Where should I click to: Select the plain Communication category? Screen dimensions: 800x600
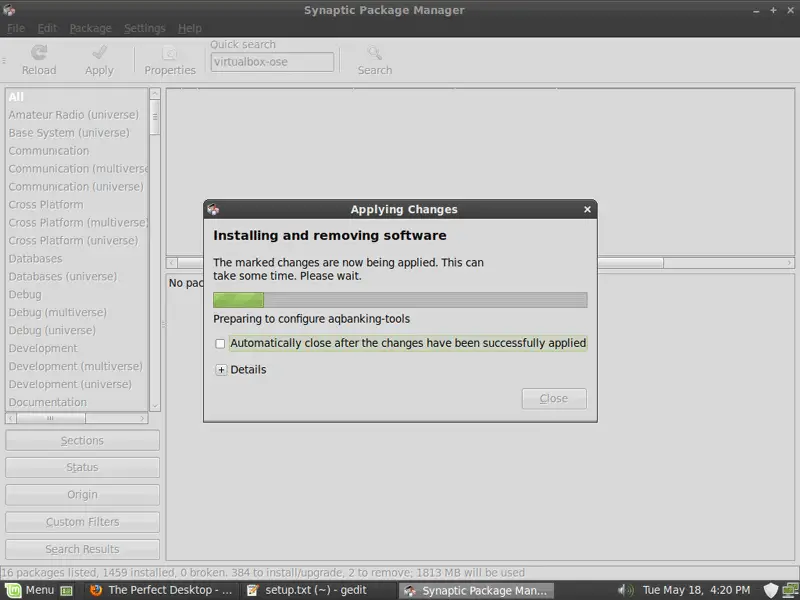click(x=77, y=151)
